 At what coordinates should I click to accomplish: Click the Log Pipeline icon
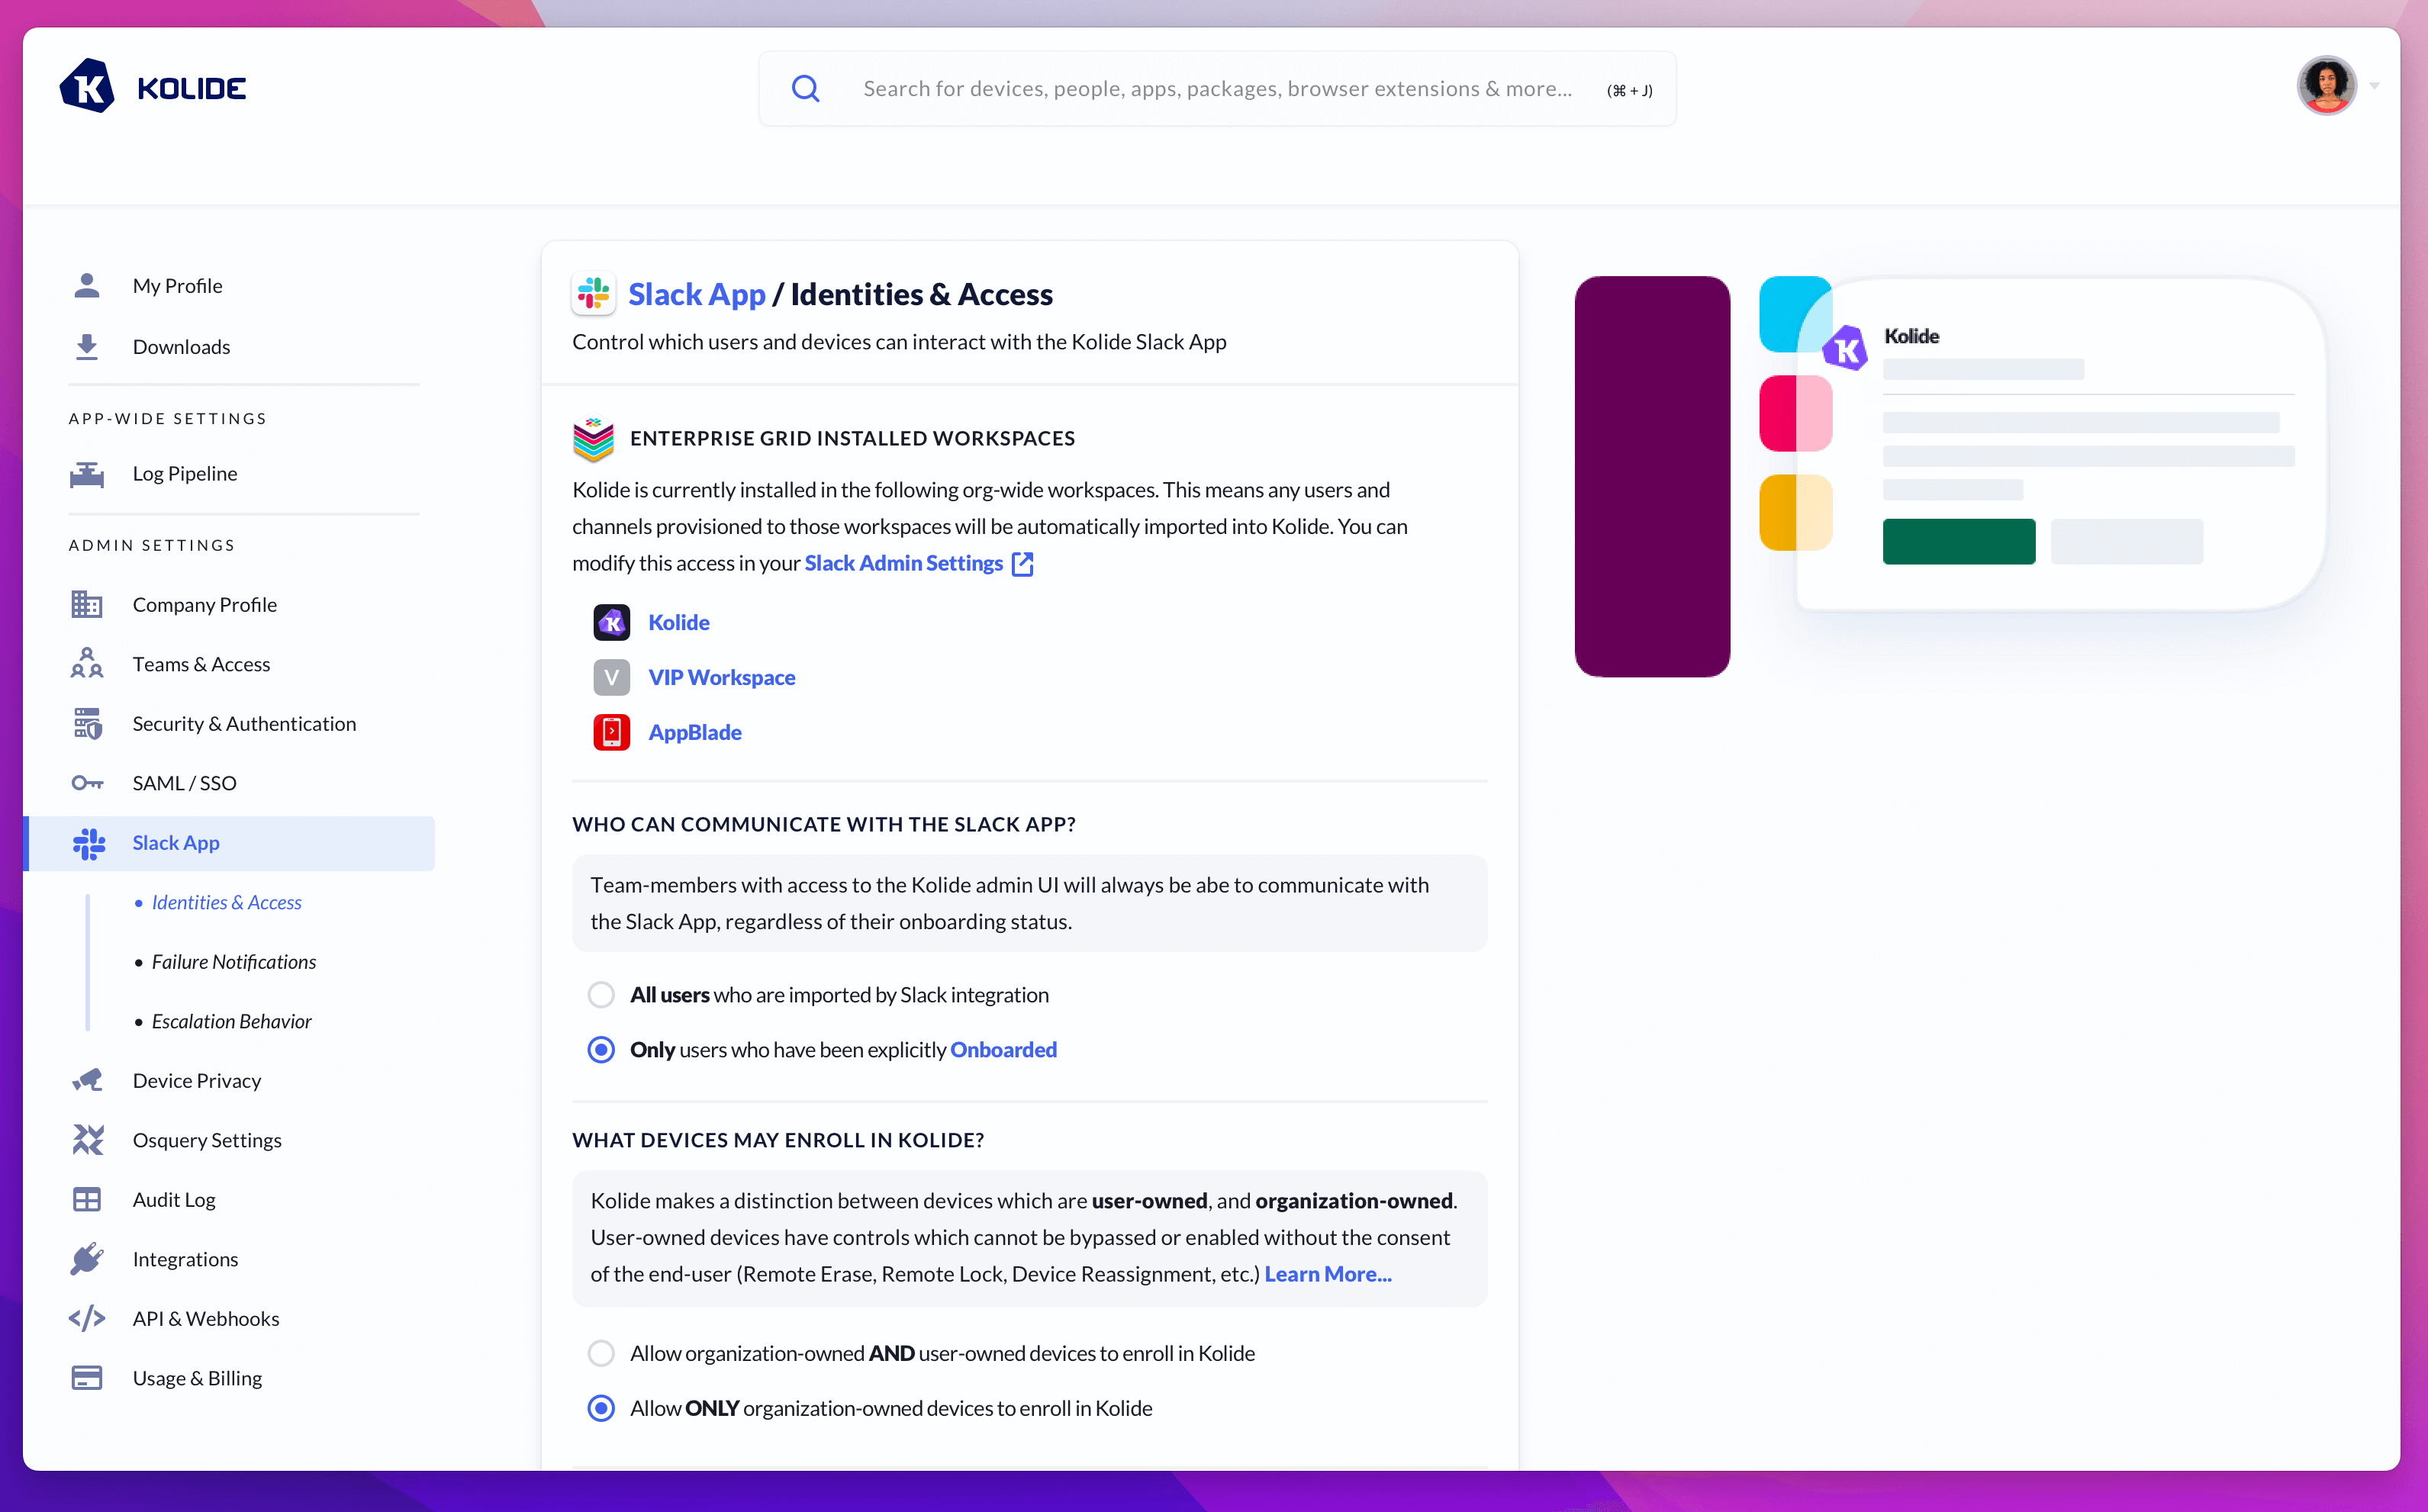tap(87, 474)
